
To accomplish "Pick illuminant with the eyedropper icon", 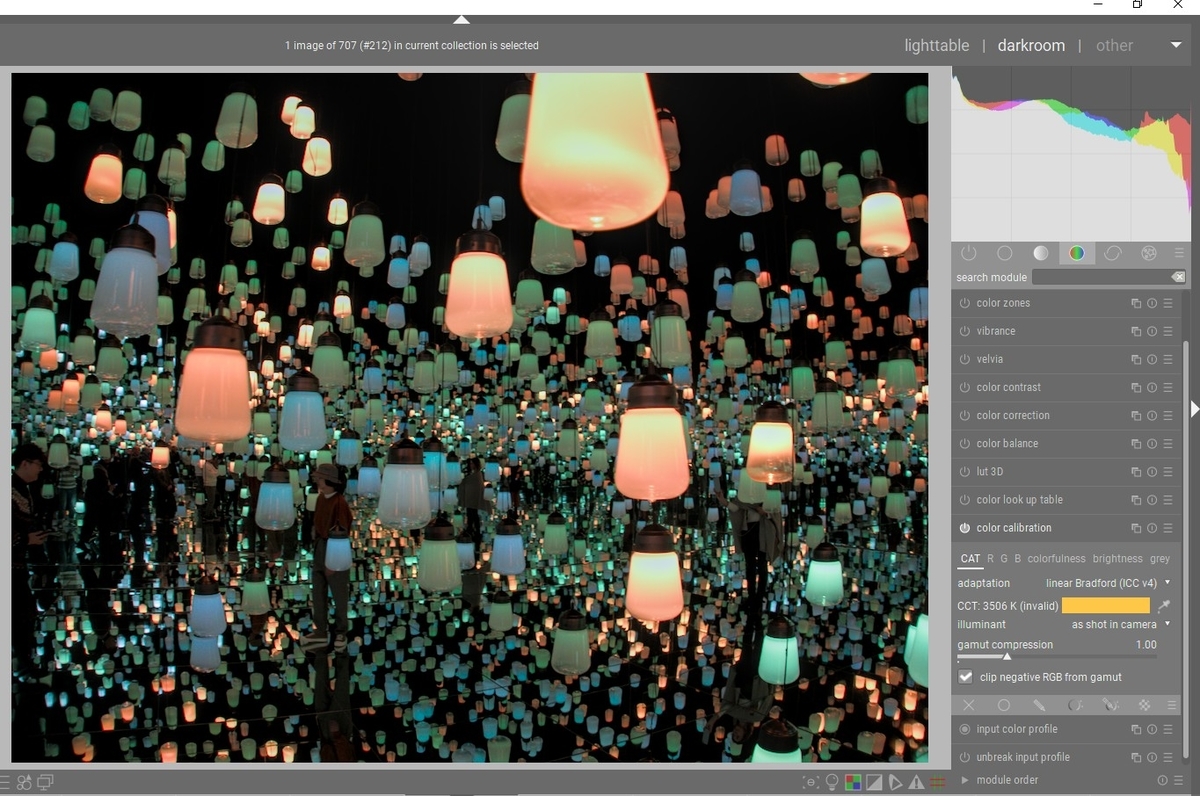I will click(1164, 606).
